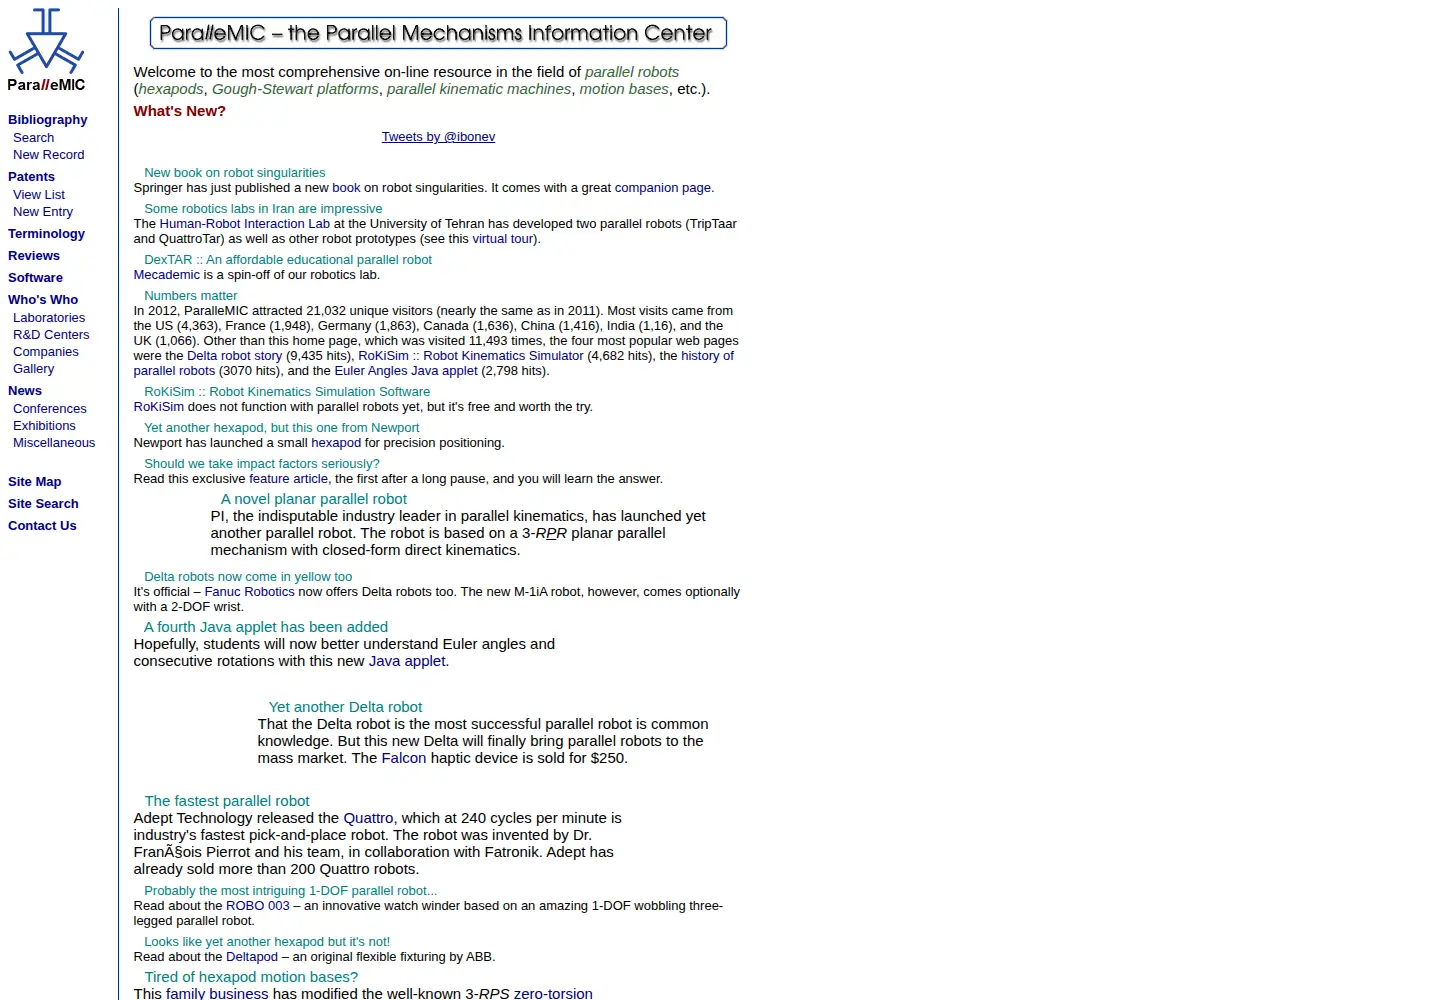Open the Gallery page
The height and width of the screenshot is (1000, 1440).
pos(33,369)
